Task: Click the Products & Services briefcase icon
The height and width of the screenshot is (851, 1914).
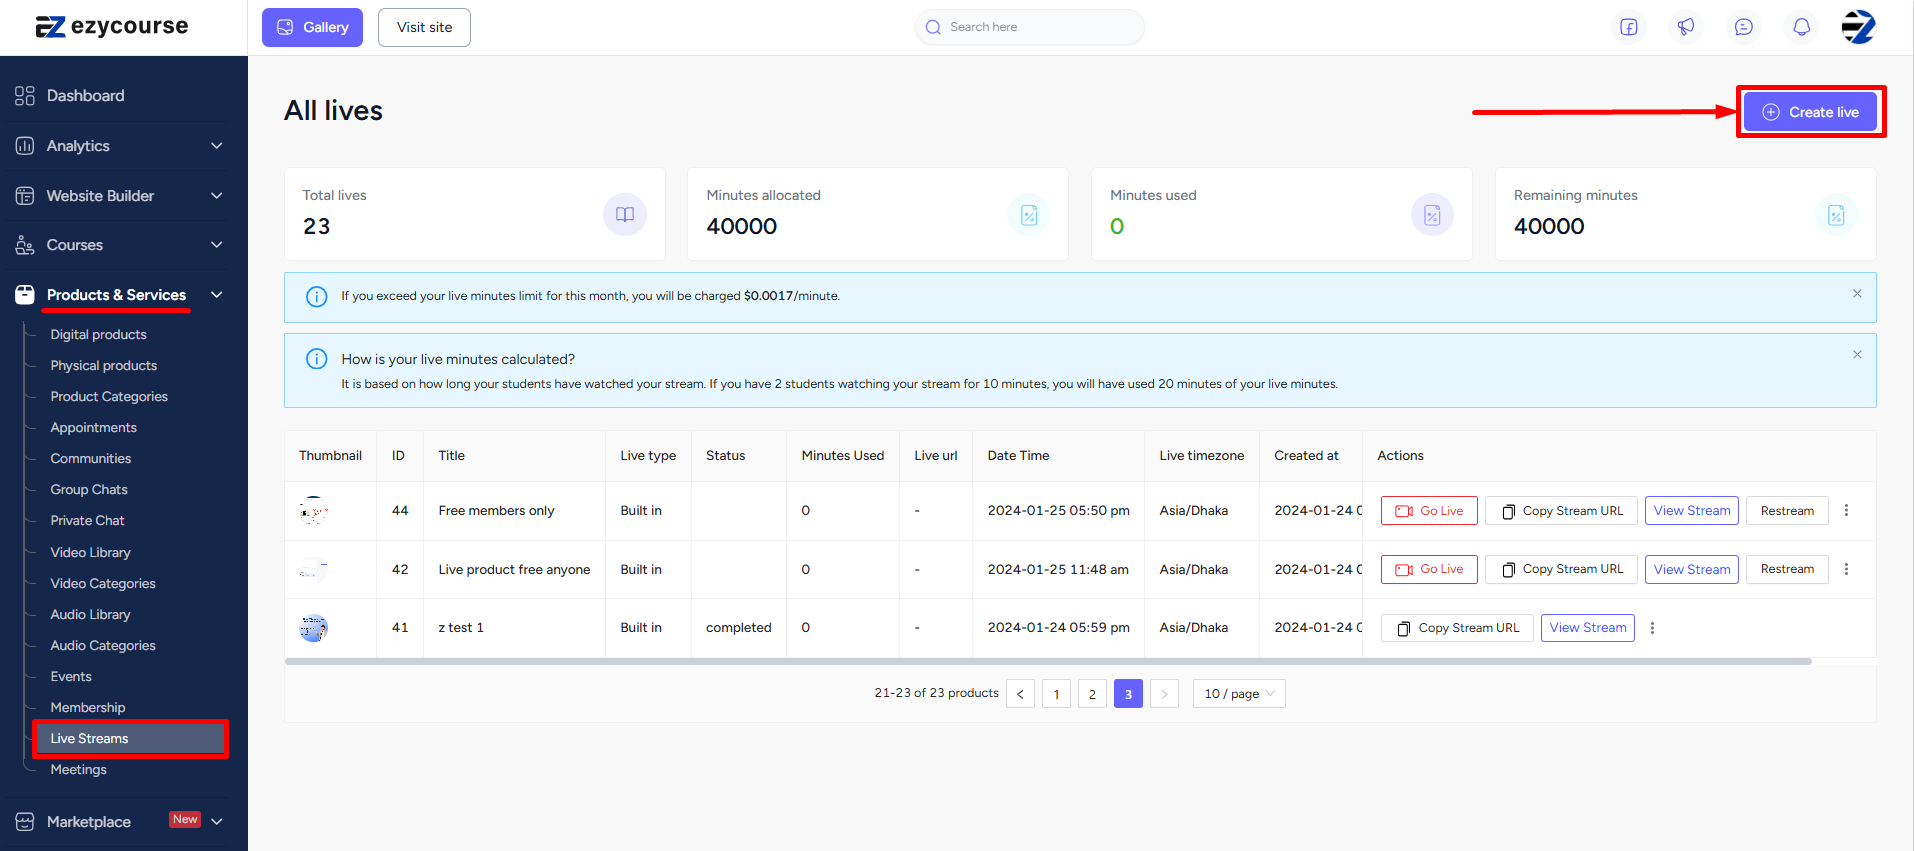Action: (25, 295)
